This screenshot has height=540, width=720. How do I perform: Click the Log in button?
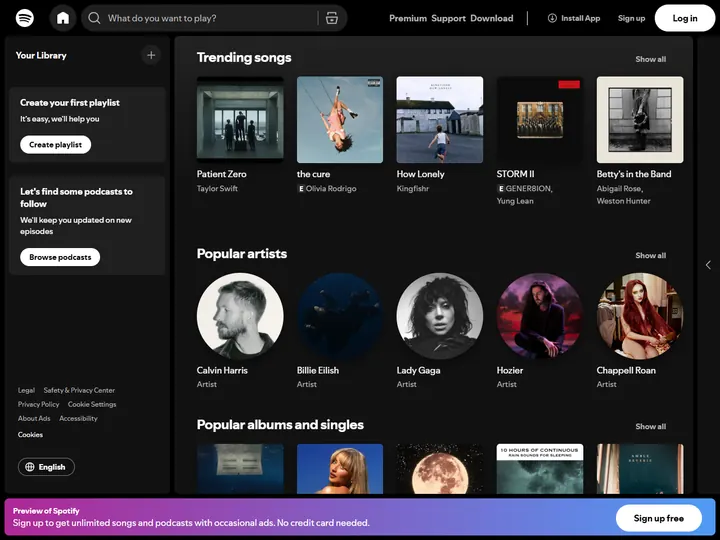click(685, 18)
